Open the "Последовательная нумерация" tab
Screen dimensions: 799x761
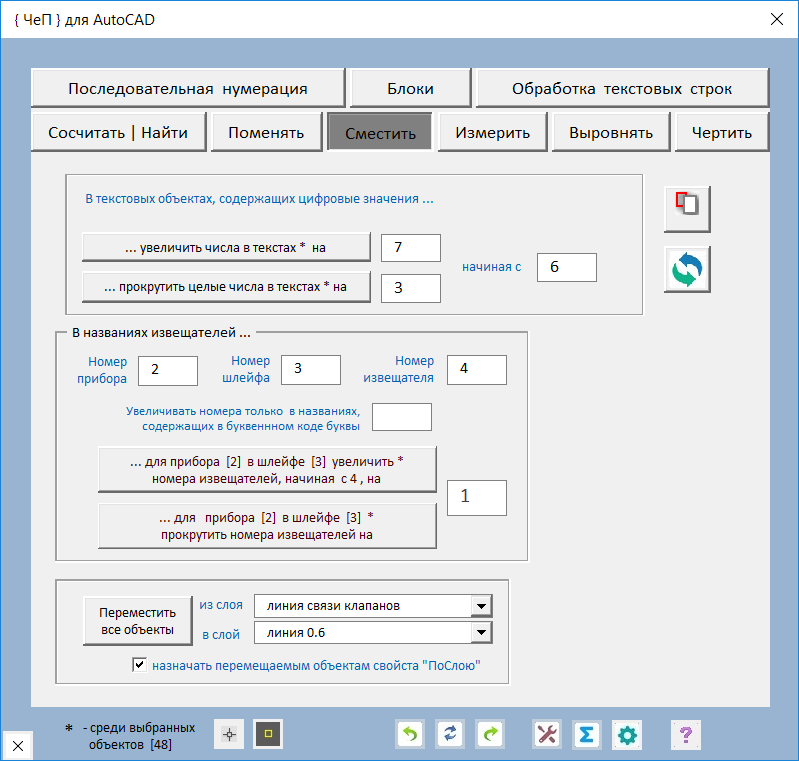(x=188, y=88)
